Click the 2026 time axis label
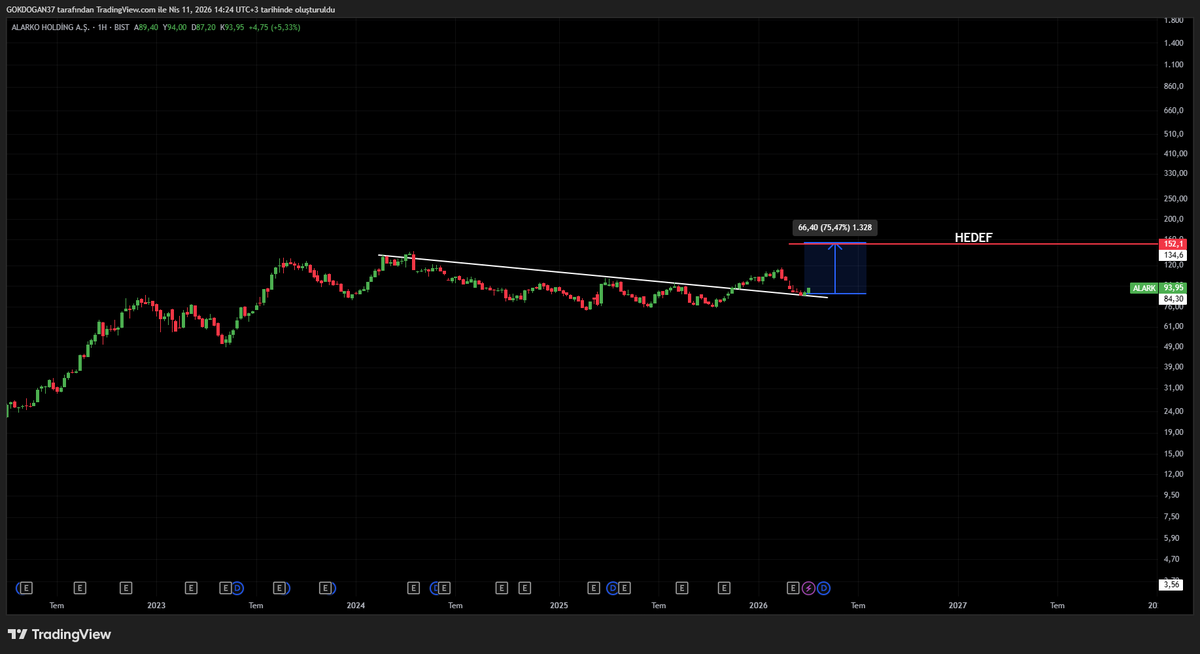 point(758,605)
